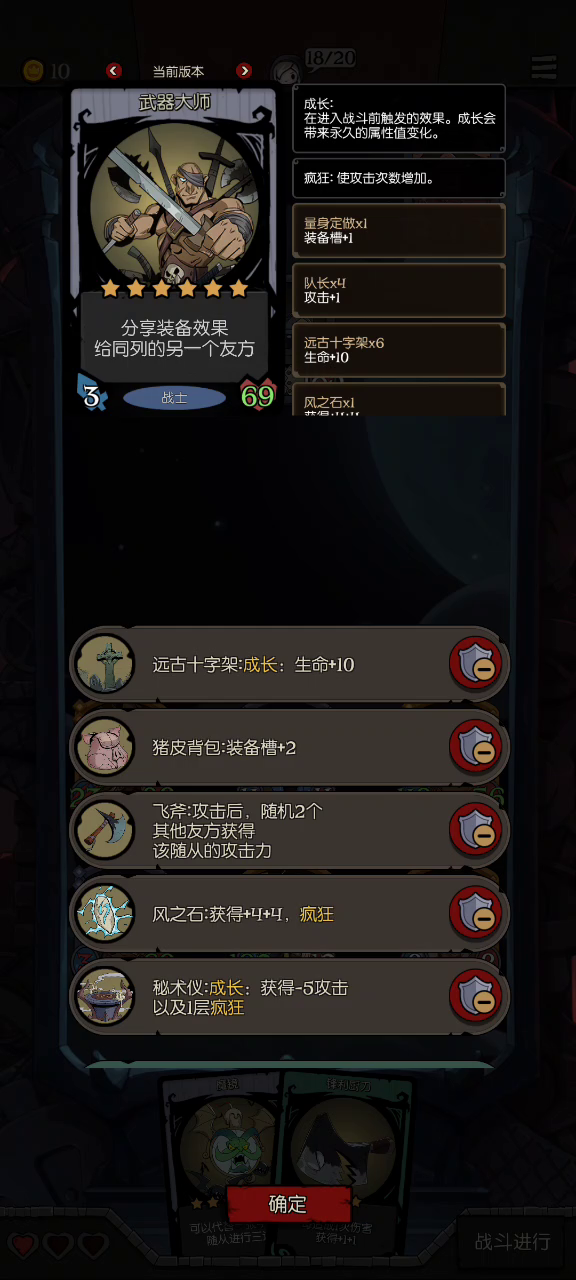Click the pigskin backpack (猪皮背包) icon
The height and width of the screenshot is (1280, 576).
click(104, 747)
